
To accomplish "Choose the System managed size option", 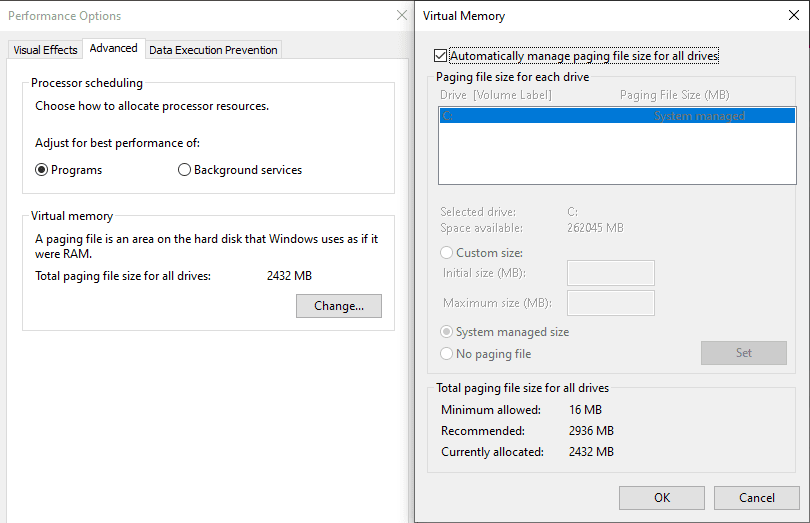I will click(x=447, y=332).
